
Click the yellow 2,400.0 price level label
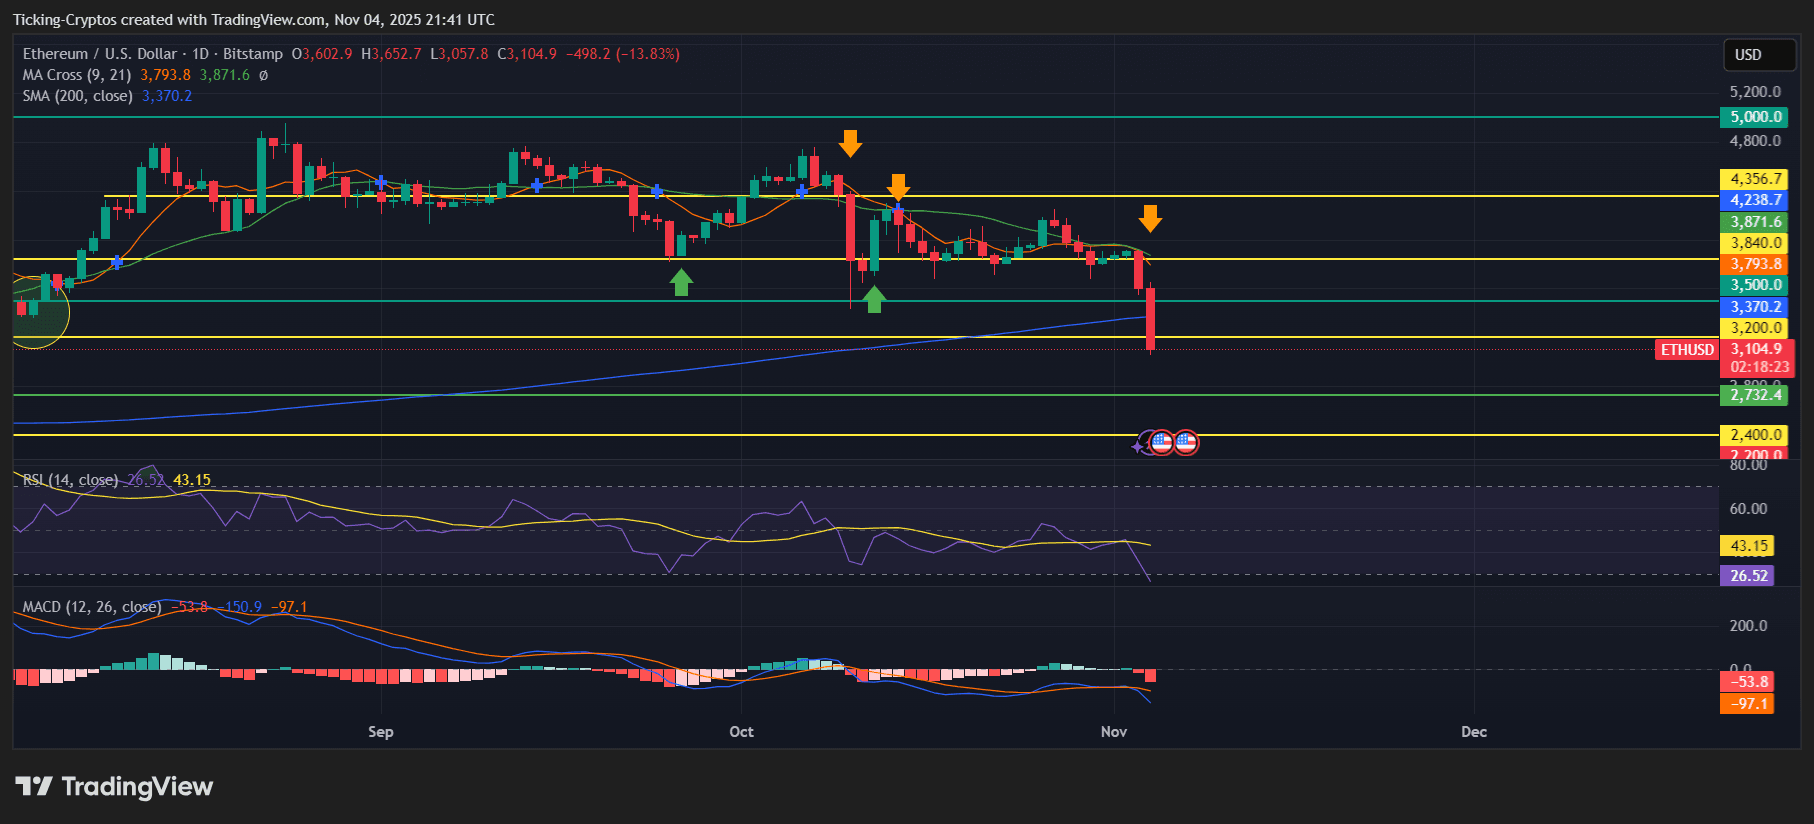1755,435
